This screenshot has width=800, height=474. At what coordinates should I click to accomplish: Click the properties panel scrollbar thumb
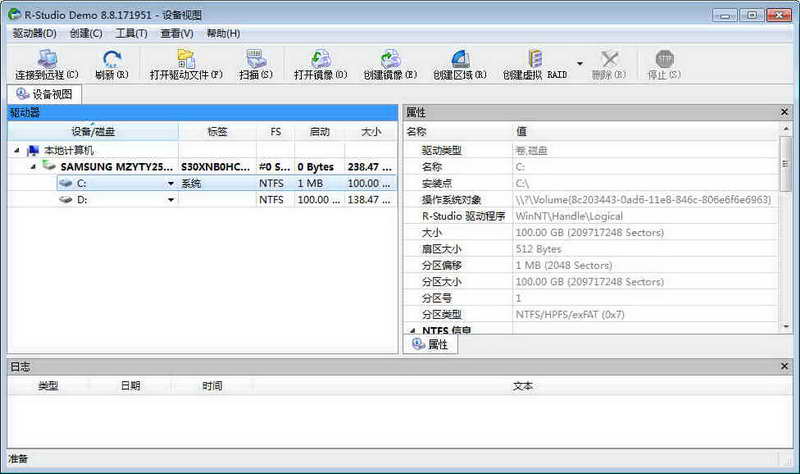[785, 162]
